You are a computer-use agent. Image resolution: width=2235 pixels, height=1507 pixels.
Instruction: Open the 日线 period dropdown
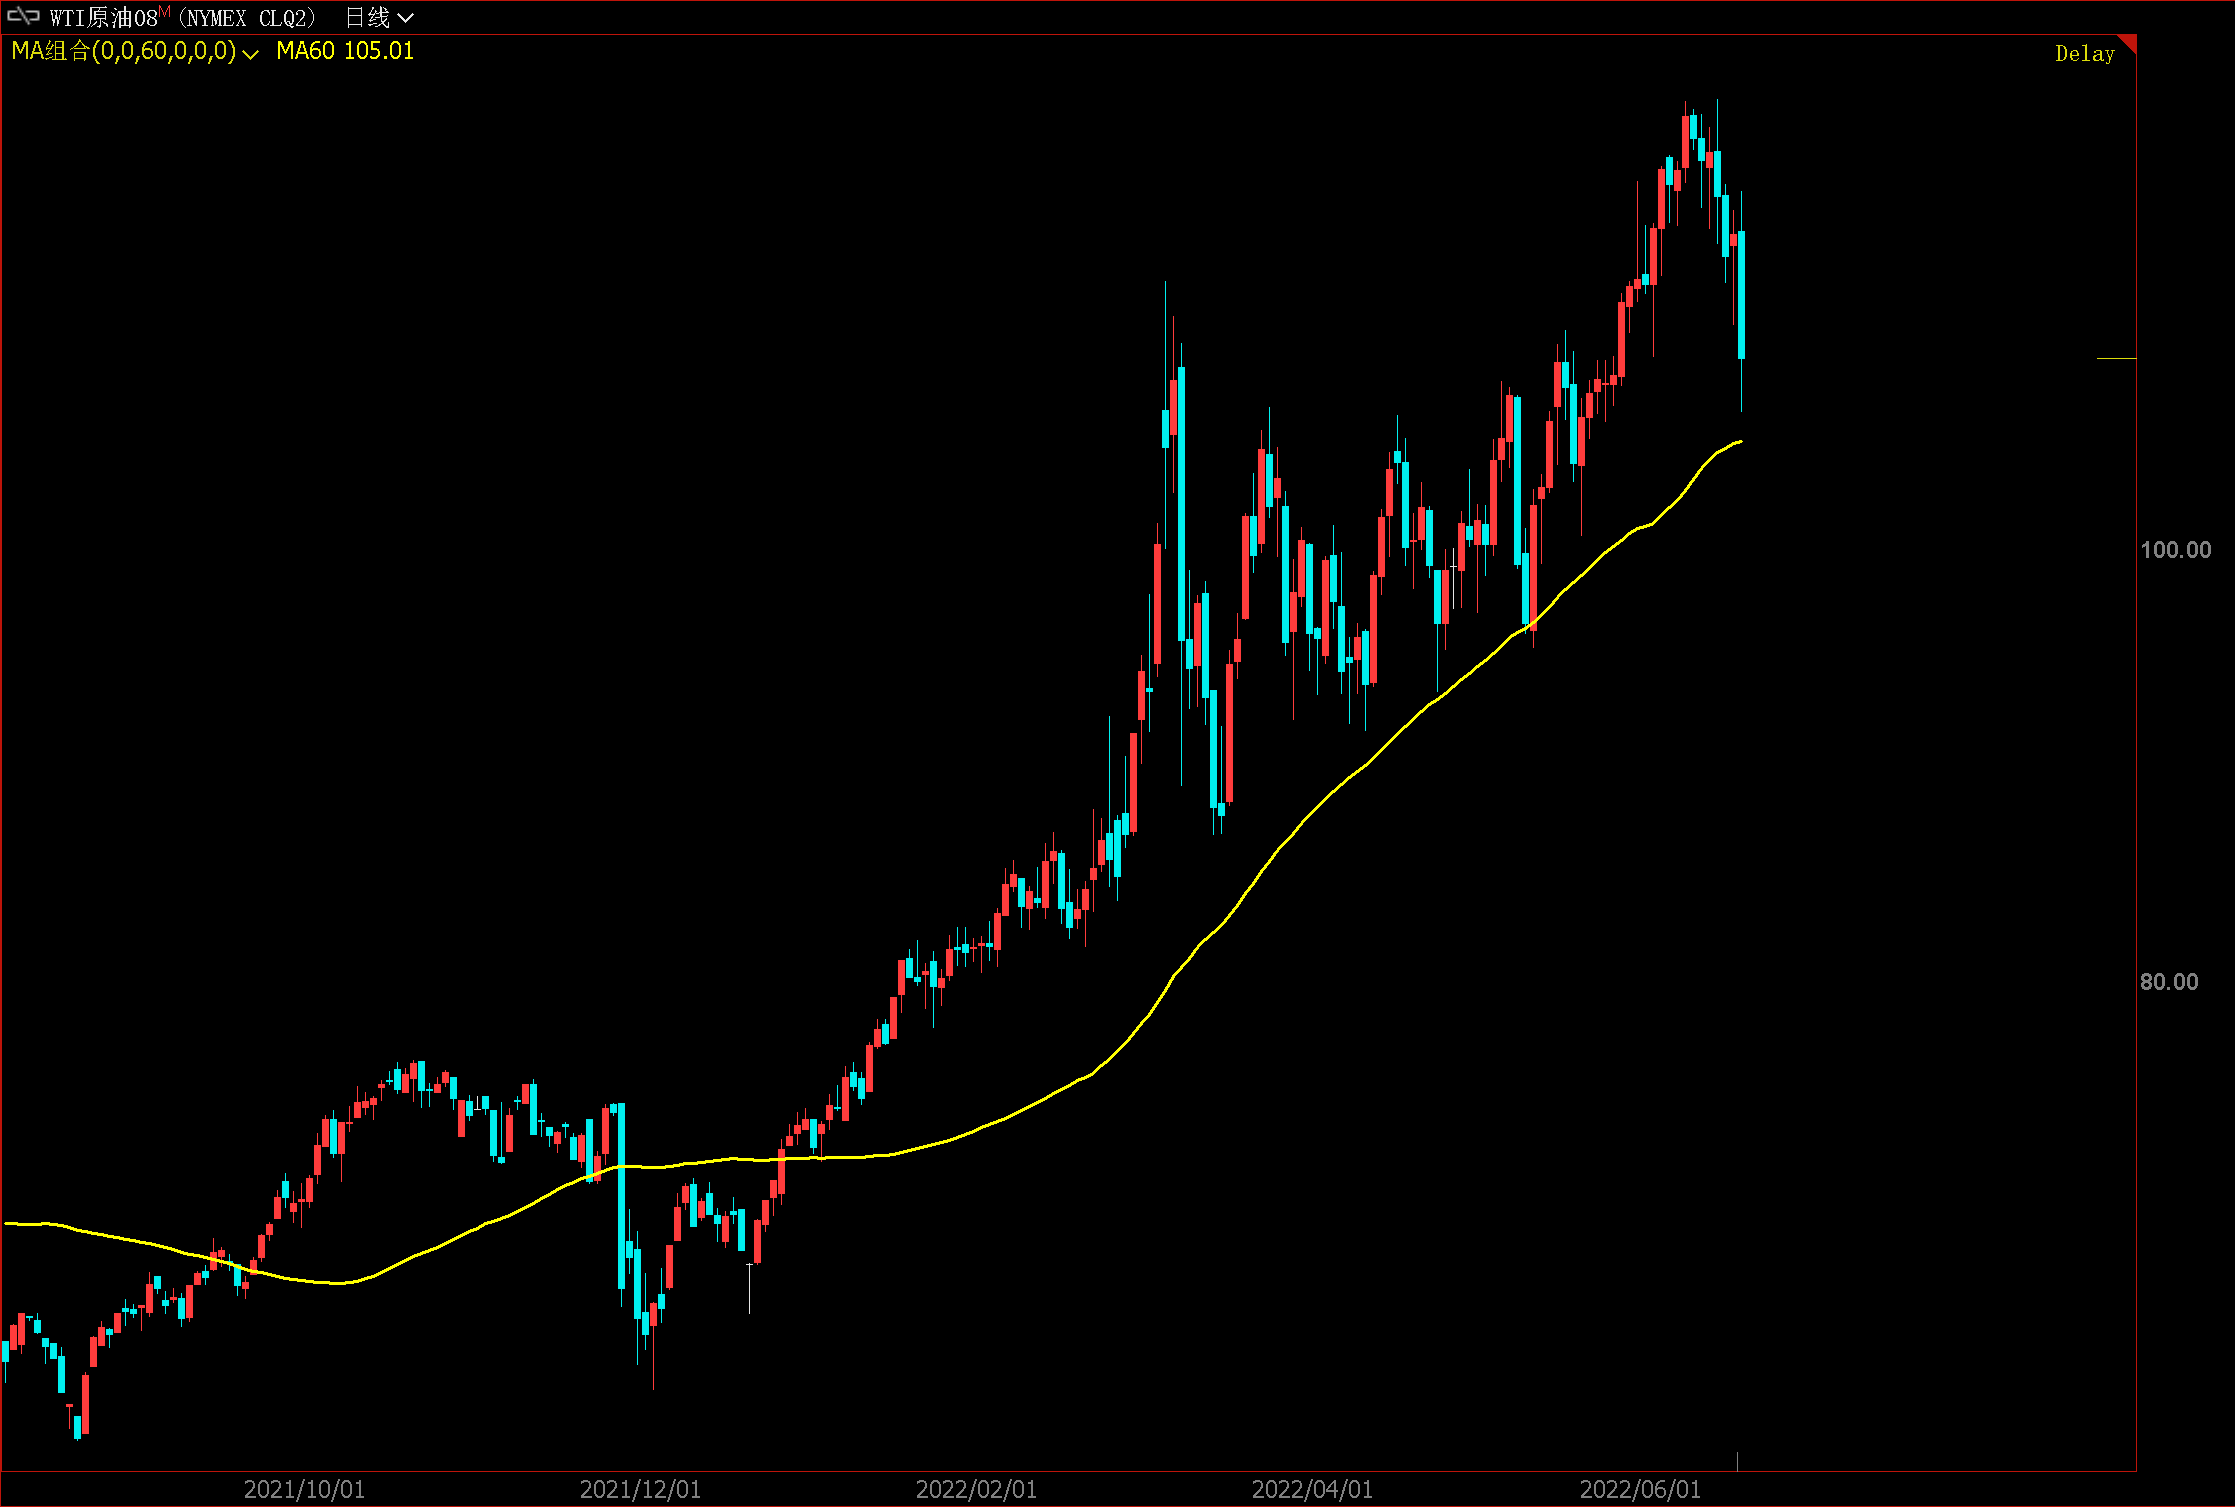[x=379, y=18]
